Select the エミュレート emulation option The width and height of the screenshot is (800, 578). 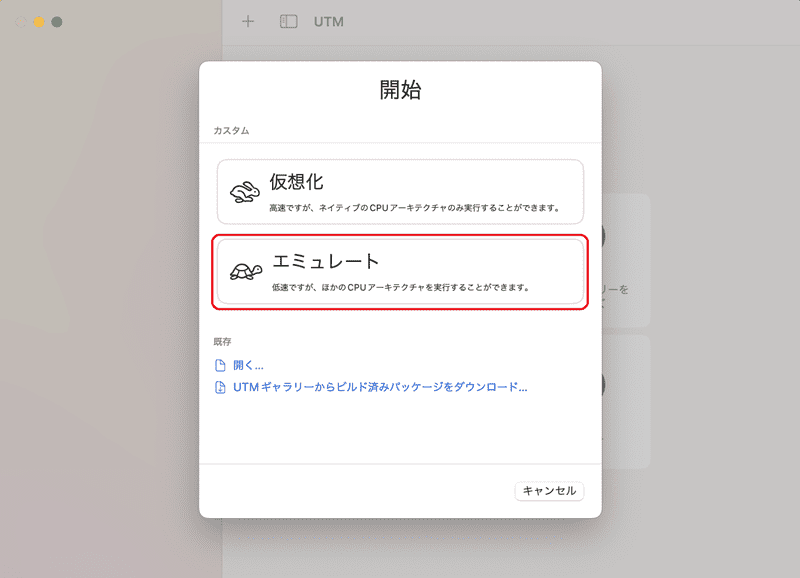400,271
